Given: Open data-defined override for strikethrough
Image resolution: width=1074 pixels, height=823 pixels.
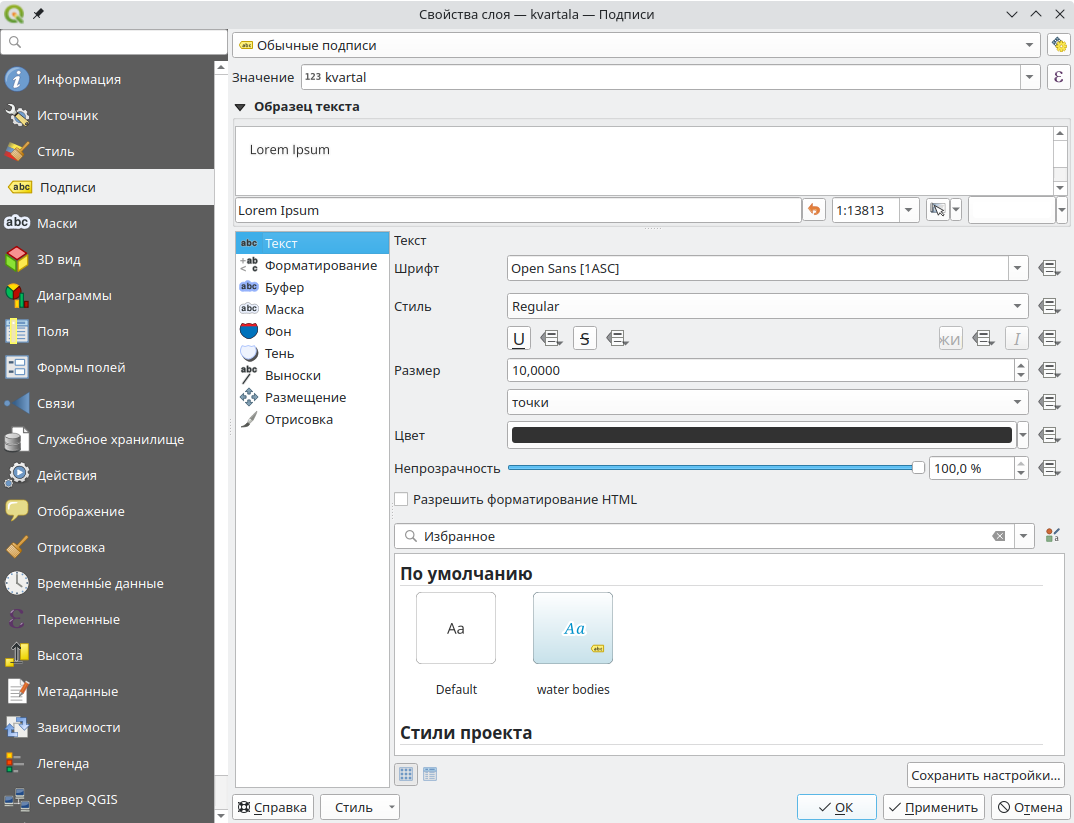Looking at the screenshot, I should [616, 338].
